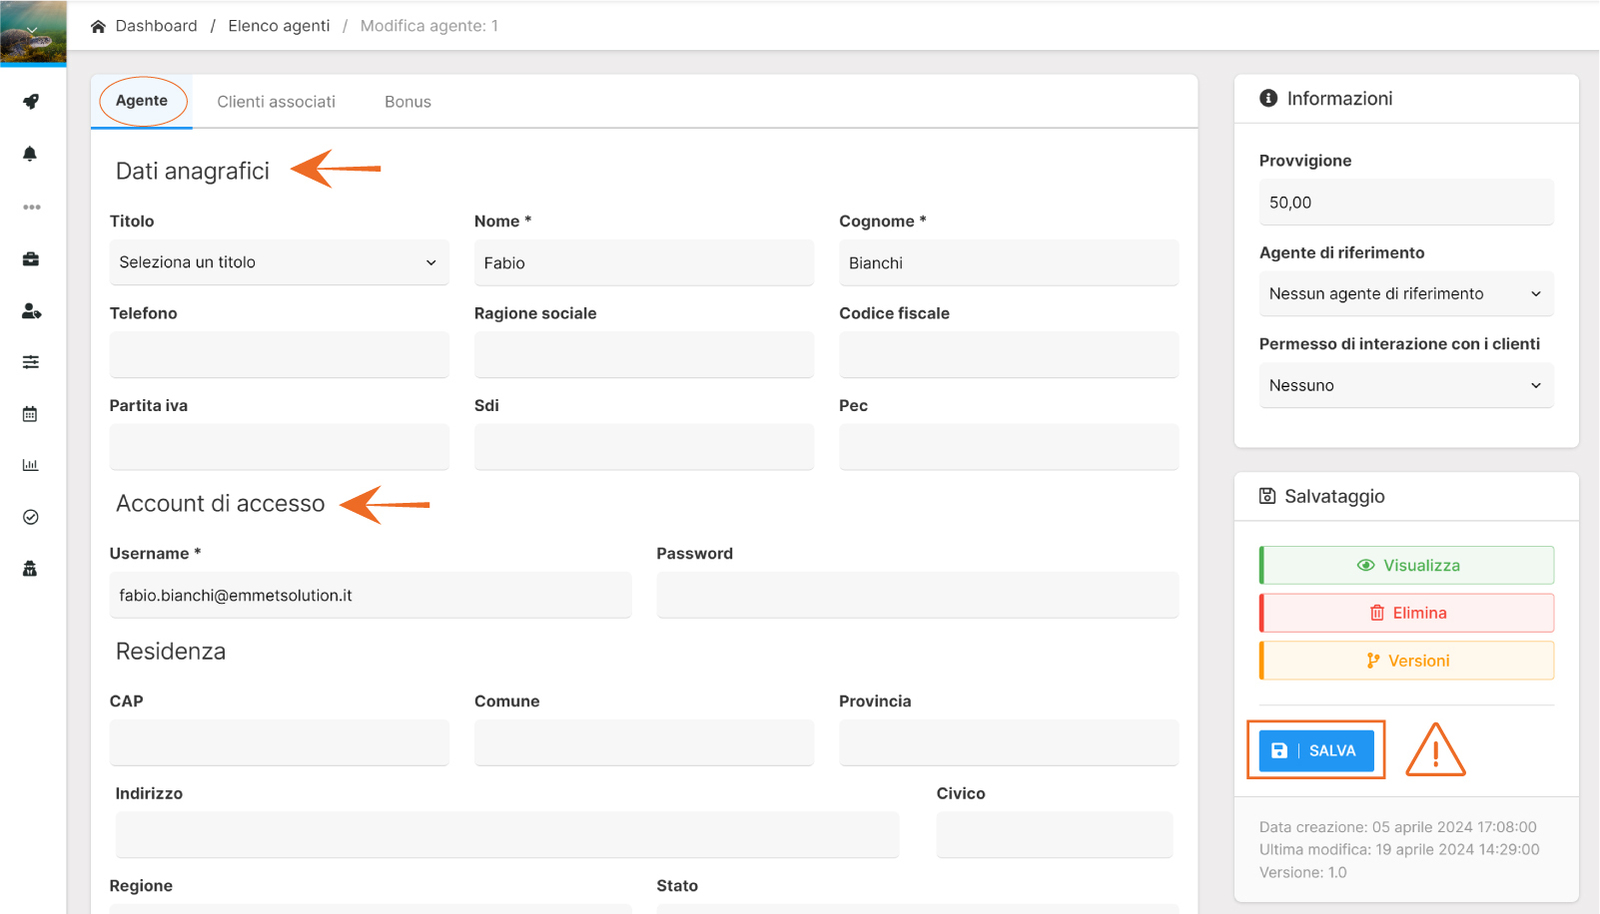This screenshot has width=1600, height=914.
Task: Click the check-circle icon in sidebar
Action: pyautogui.click(x=31, y=517)
